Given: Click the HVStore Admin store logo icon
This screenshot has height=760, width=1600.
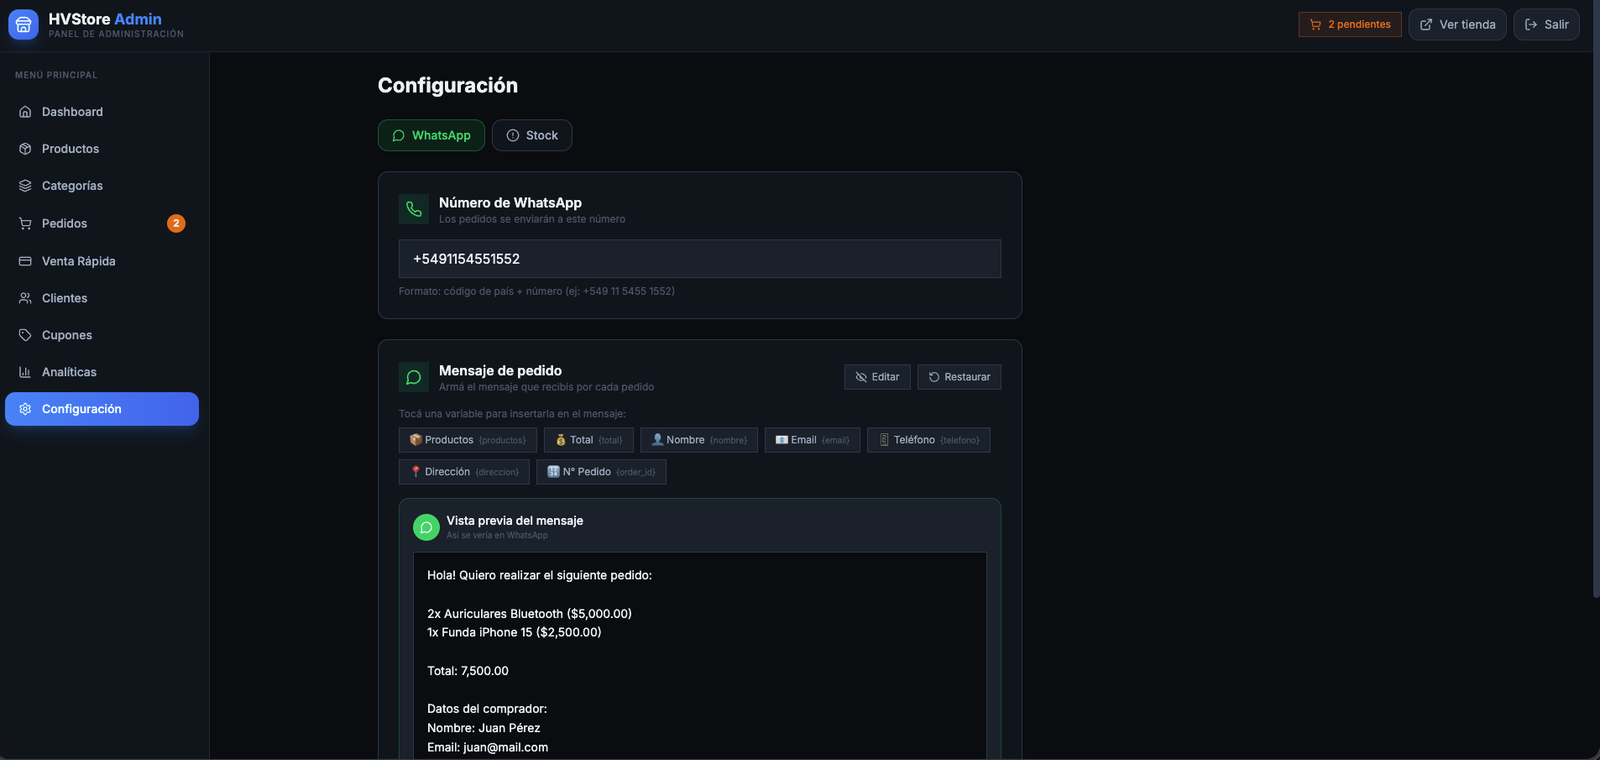Looking at the screenshot, I should (23, 25).
